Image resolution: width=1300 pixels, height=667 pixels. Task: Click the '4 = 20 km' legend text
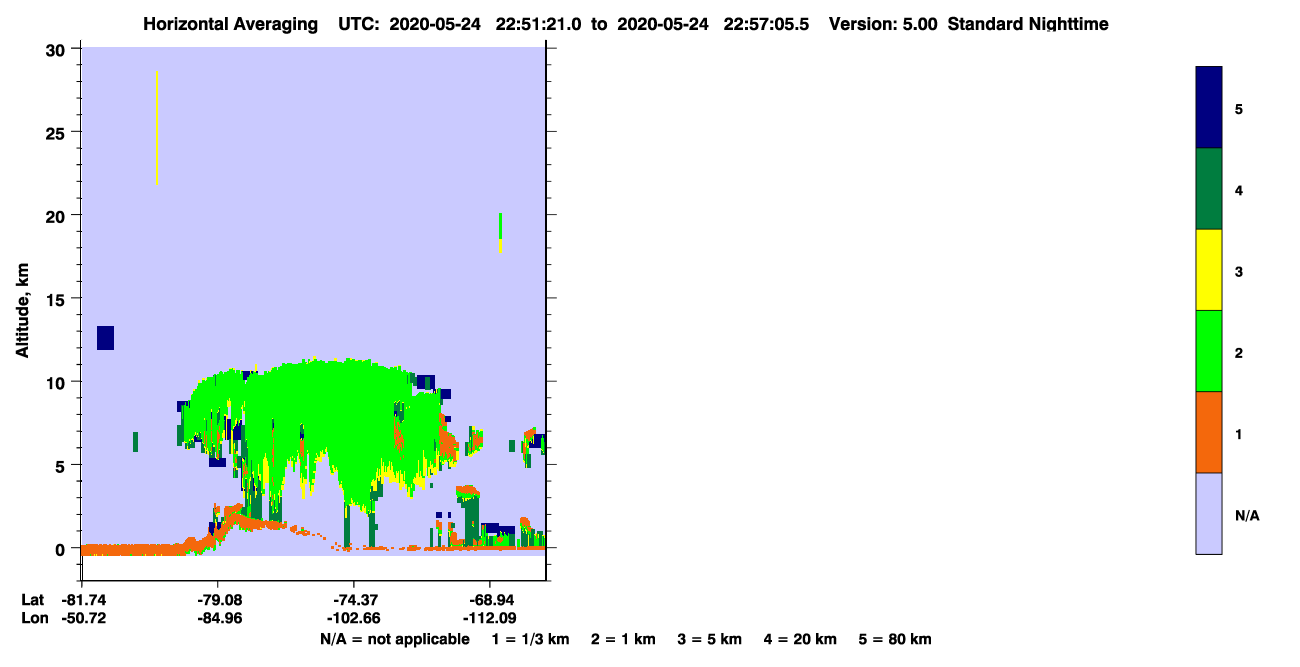pyautogui.click(x=801, y=639)
